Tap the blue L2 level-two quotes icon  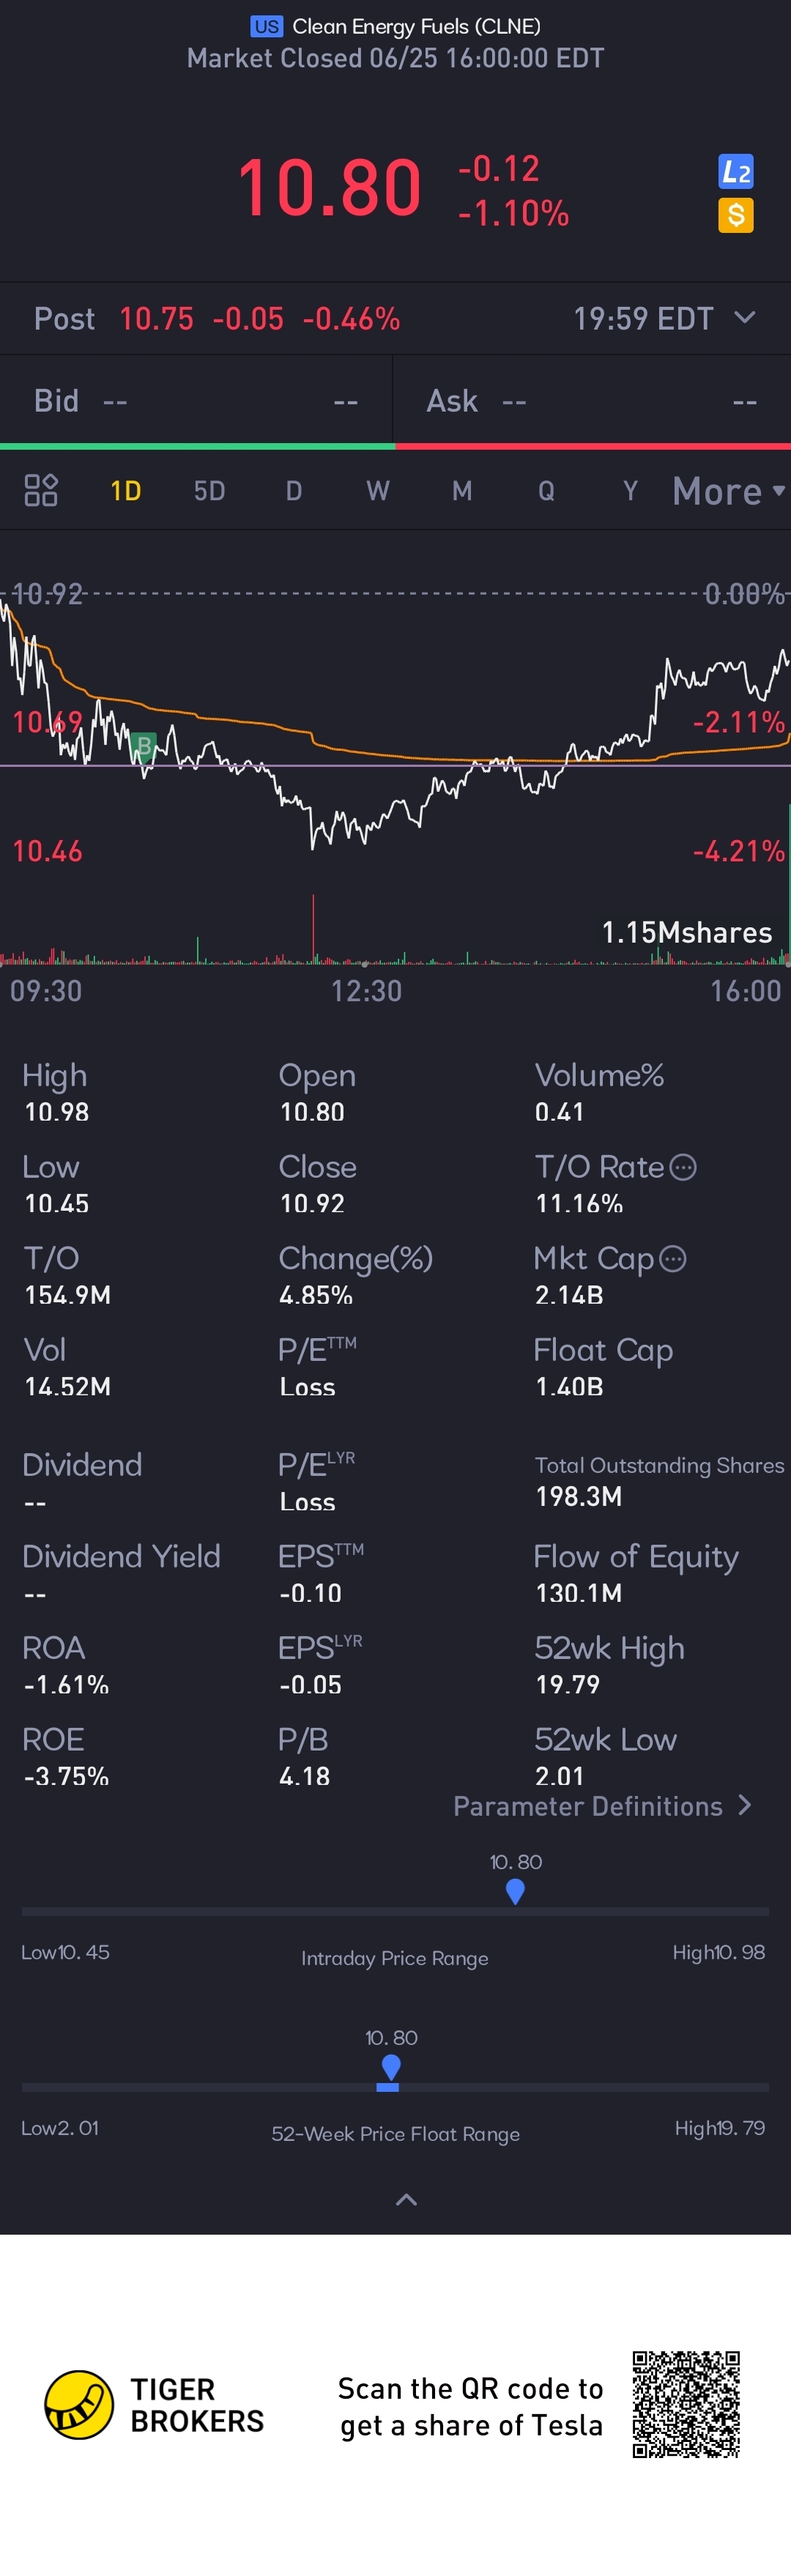(736, 172)
